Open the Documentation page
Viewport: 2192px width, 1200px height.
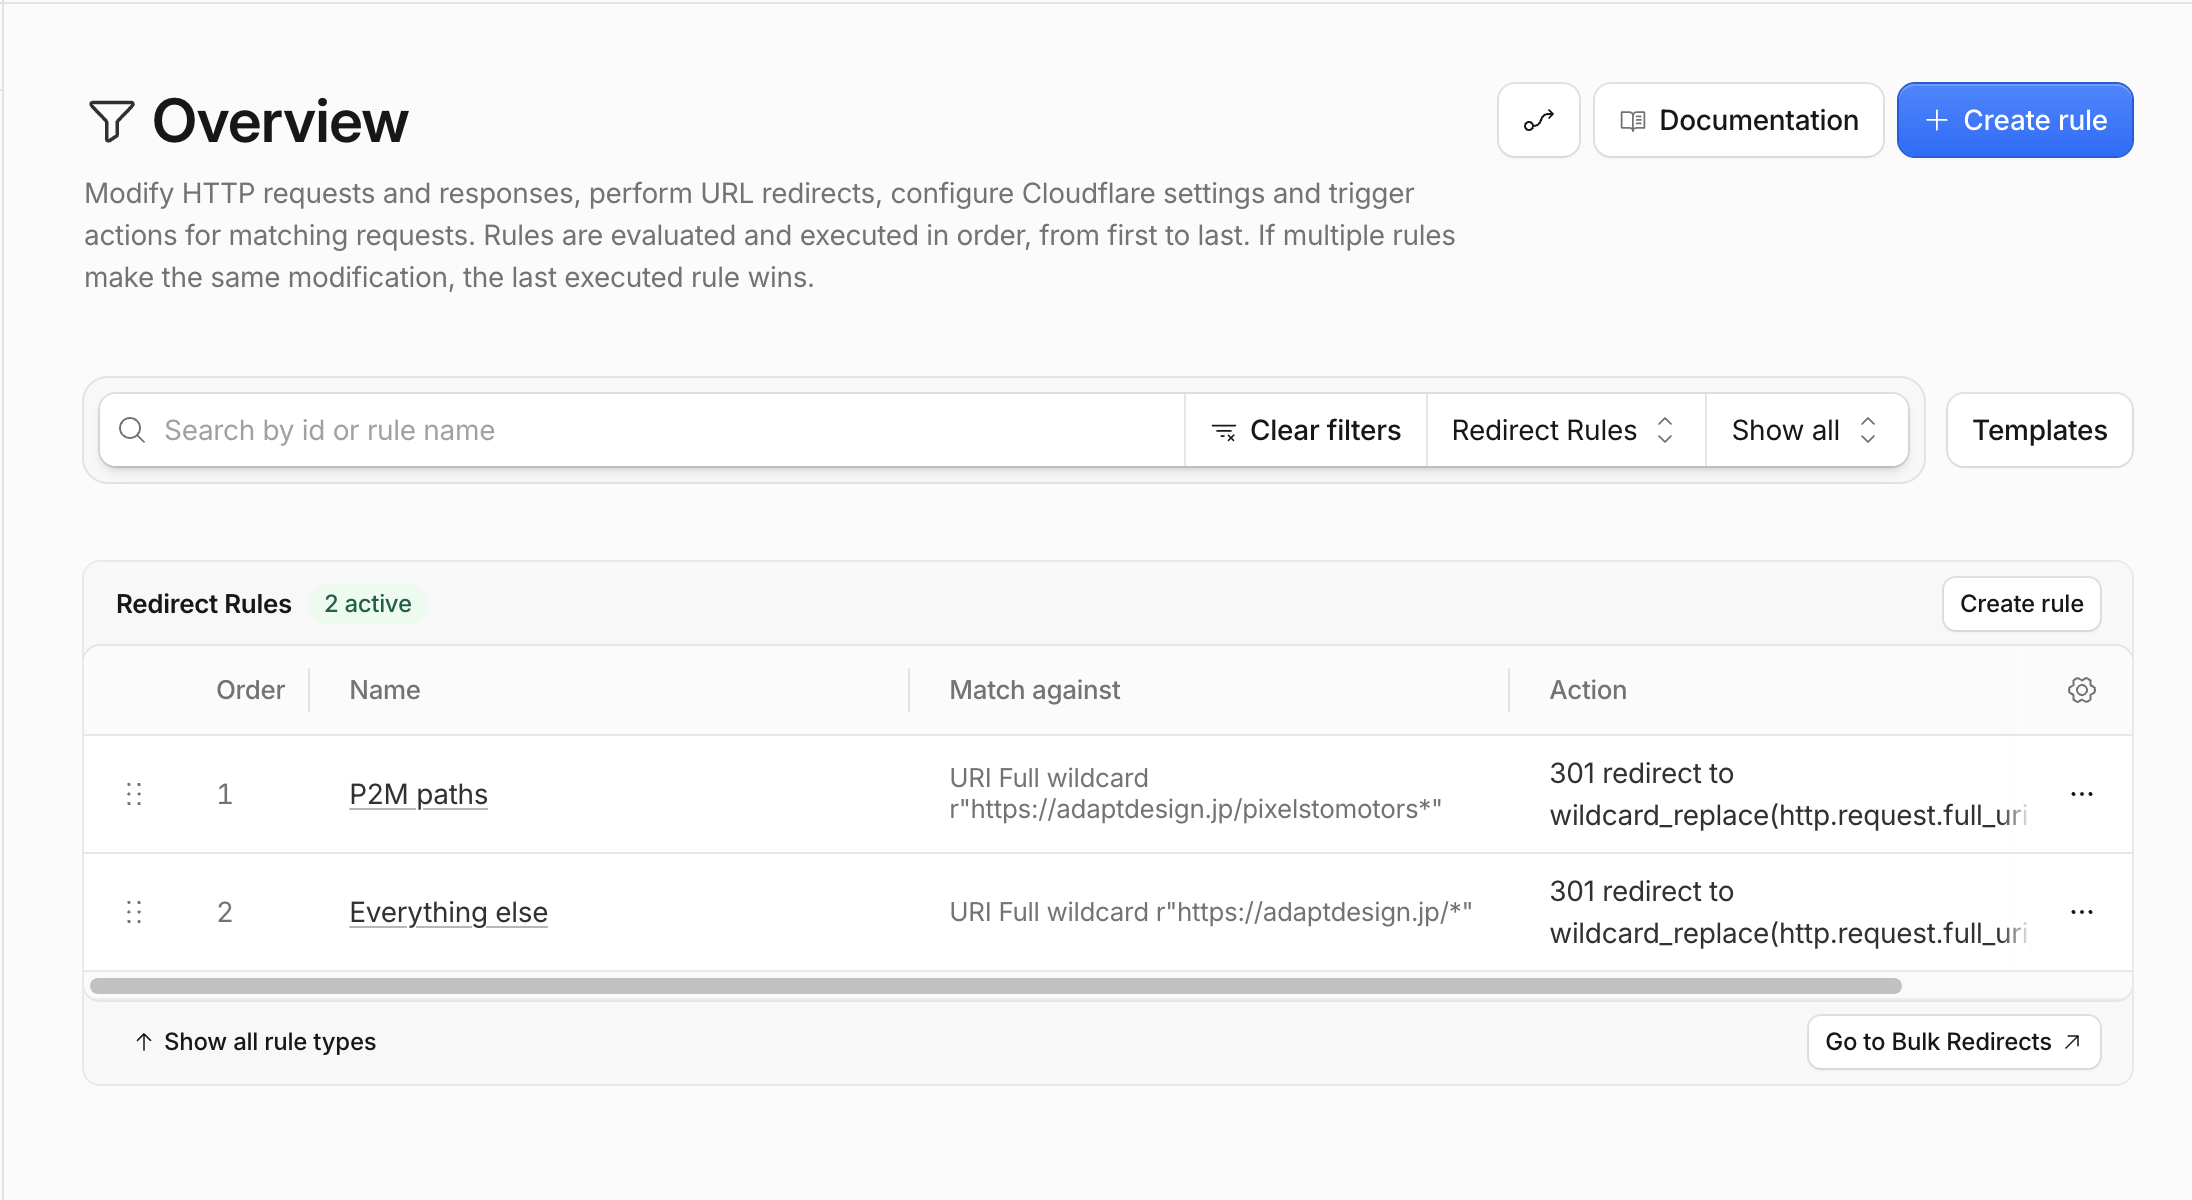1738,120
